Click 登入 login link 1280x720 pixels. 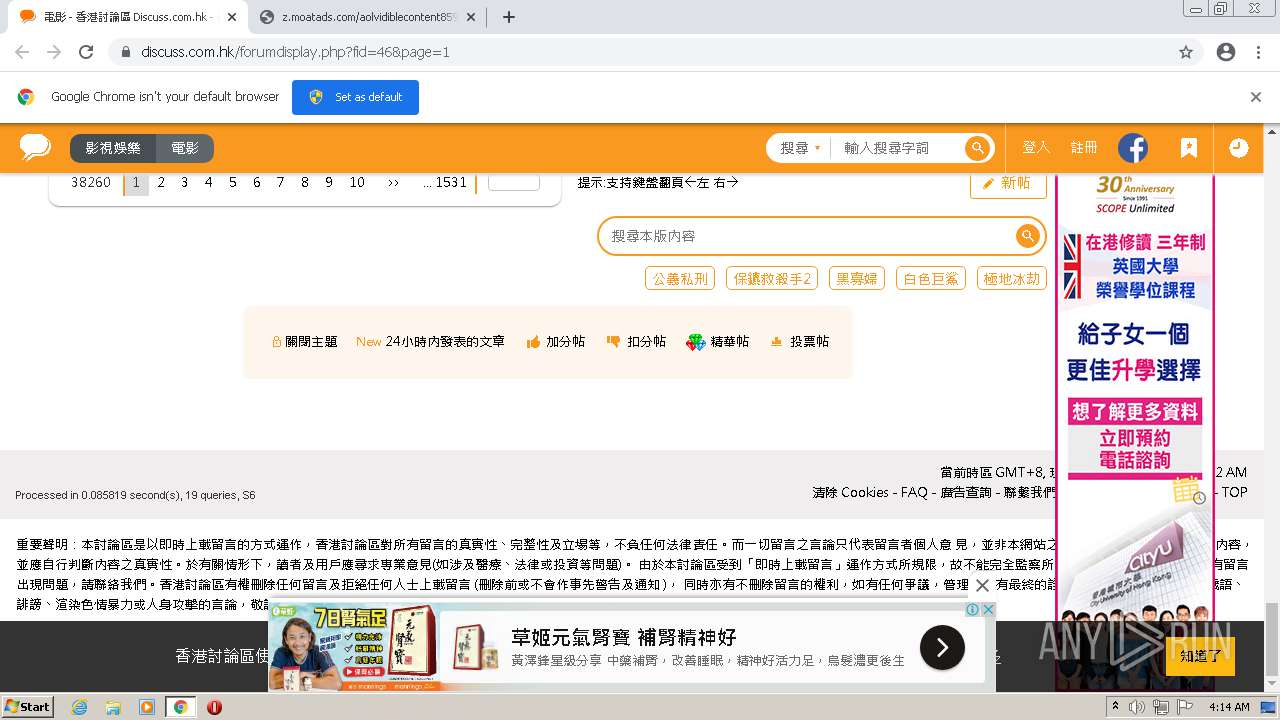(1036, 148)
